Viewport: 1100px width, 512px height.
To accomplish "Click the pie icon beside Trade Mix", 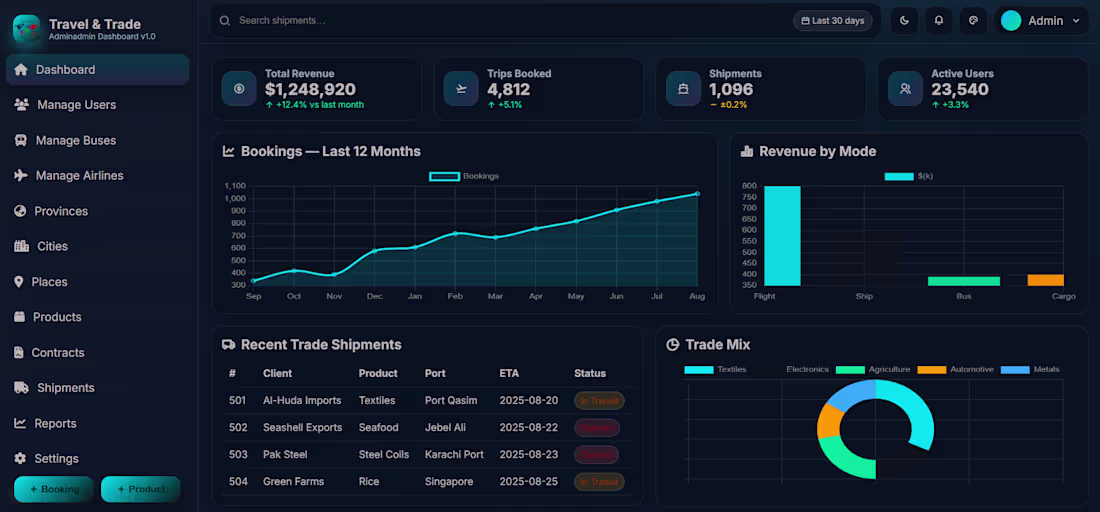I will (x=672, y=345).
